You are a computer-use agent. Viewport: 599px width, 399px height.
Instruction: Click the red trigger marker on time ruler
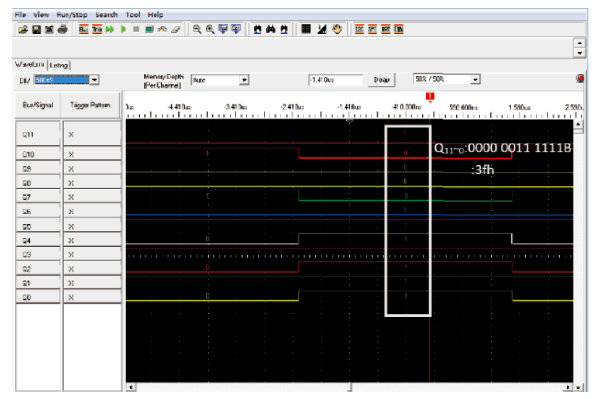[430, 97]
